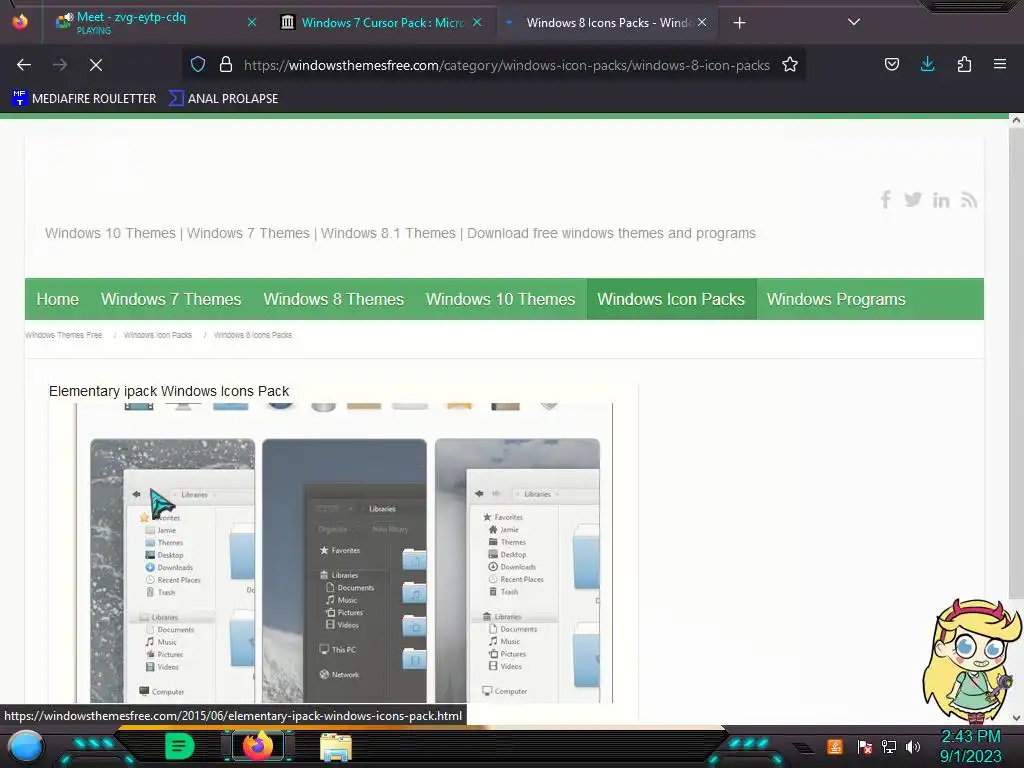Viewport: 1024px width, 768px height.
Task: Close the Windows 8 Icons Packs tab
Action: coord(702,23)
